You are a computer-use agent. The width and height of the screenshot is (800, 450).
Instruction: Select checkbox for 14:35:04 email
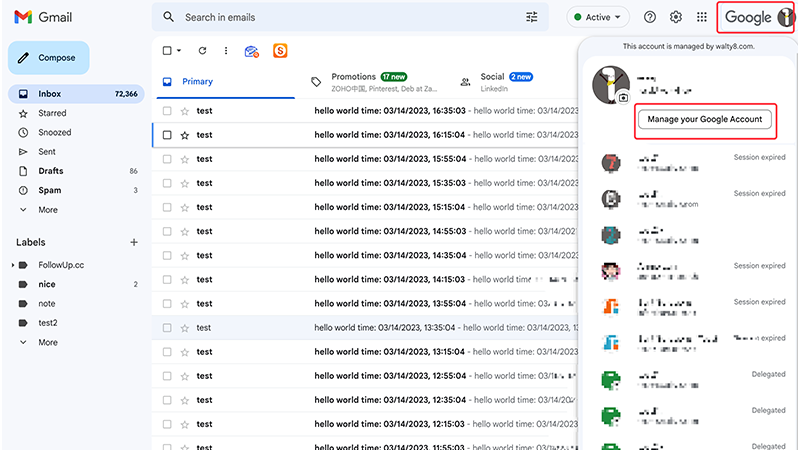click(167, 255)
